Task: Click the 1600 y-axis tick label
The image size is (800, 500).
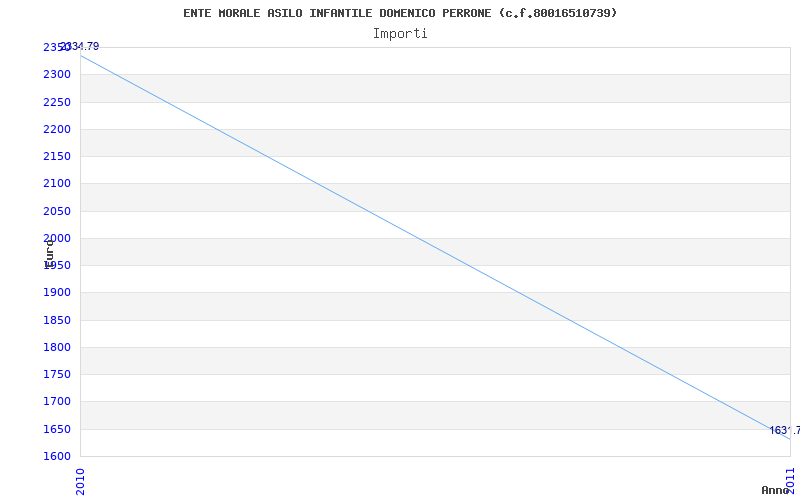Action: click(57, 456)
